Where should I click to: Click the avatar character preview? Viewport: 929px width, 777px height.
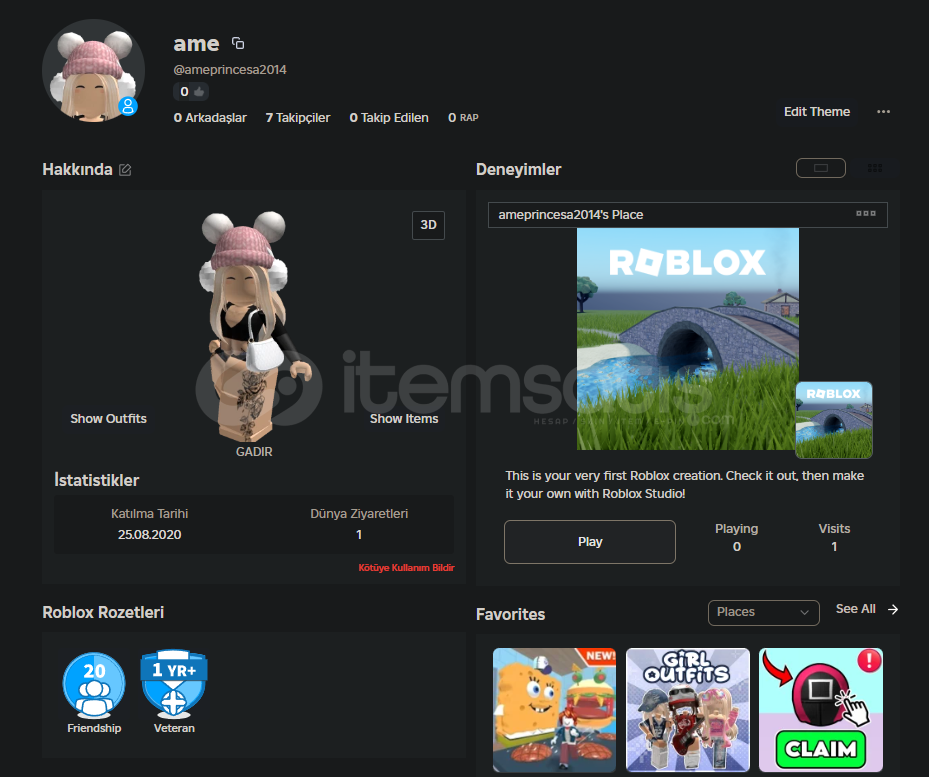click(x=254, y=326)
